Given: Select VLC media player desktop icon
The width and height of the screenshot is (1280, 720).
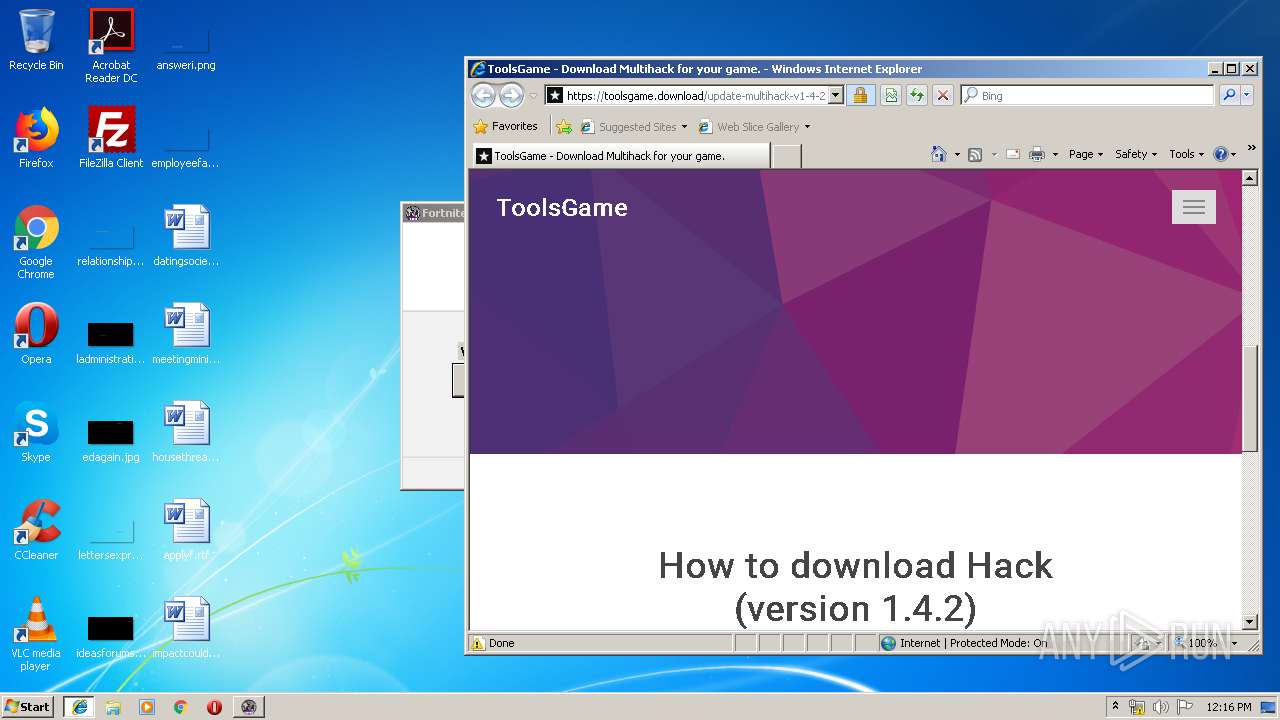Looking at the screenshot, I should (36, 634).
